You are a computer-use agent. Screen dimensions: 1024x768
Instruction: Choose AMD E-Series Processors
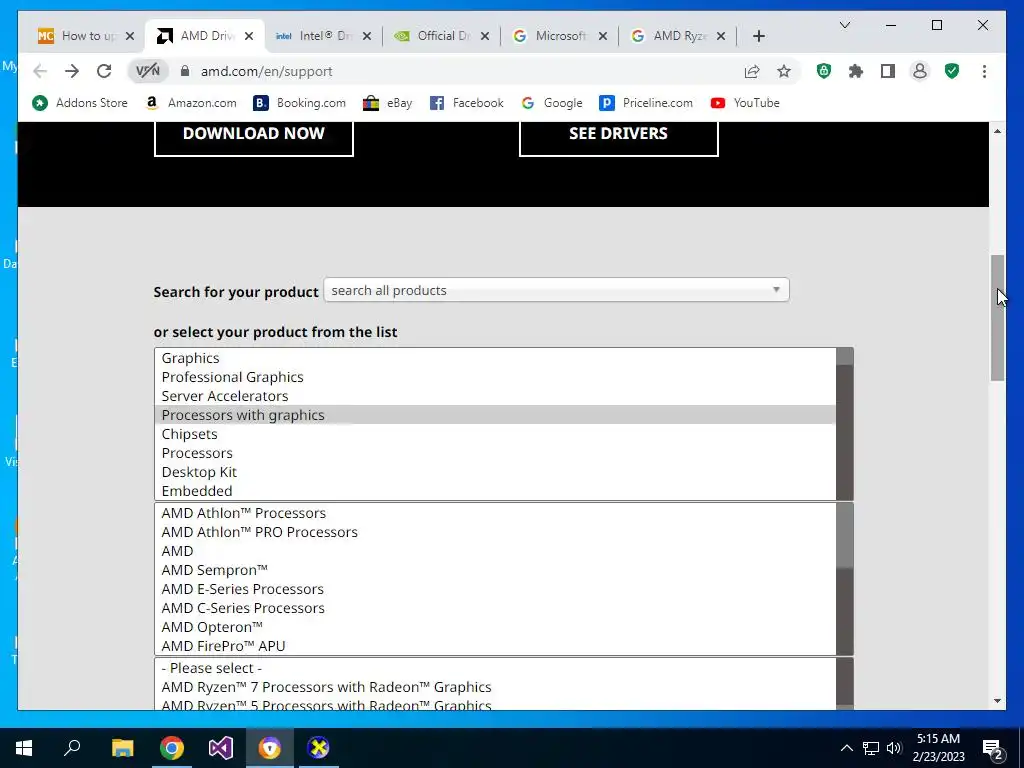(495, 588)
